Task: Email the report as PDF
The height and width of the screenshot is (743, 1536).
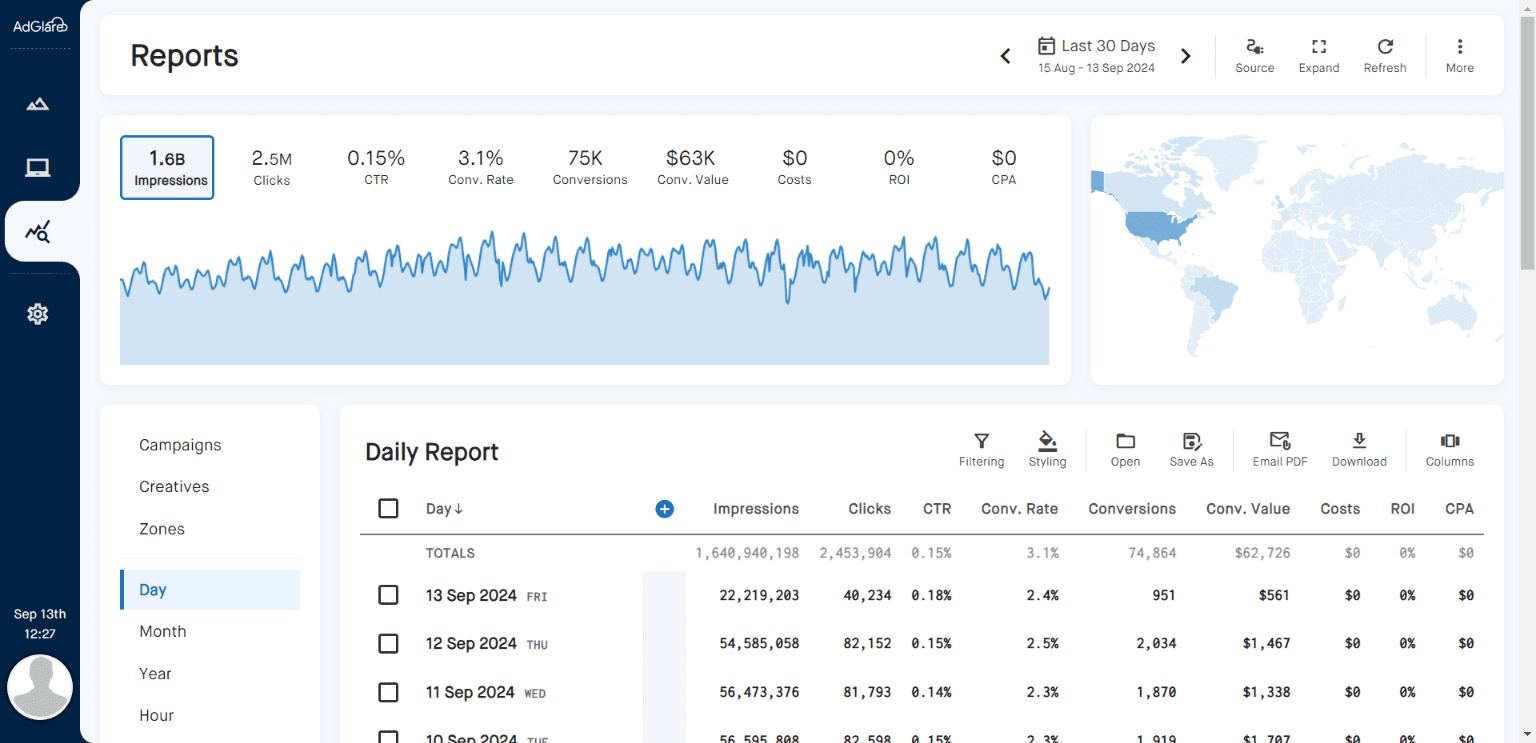Action: pyautogui.click(x=1279, y=448)
